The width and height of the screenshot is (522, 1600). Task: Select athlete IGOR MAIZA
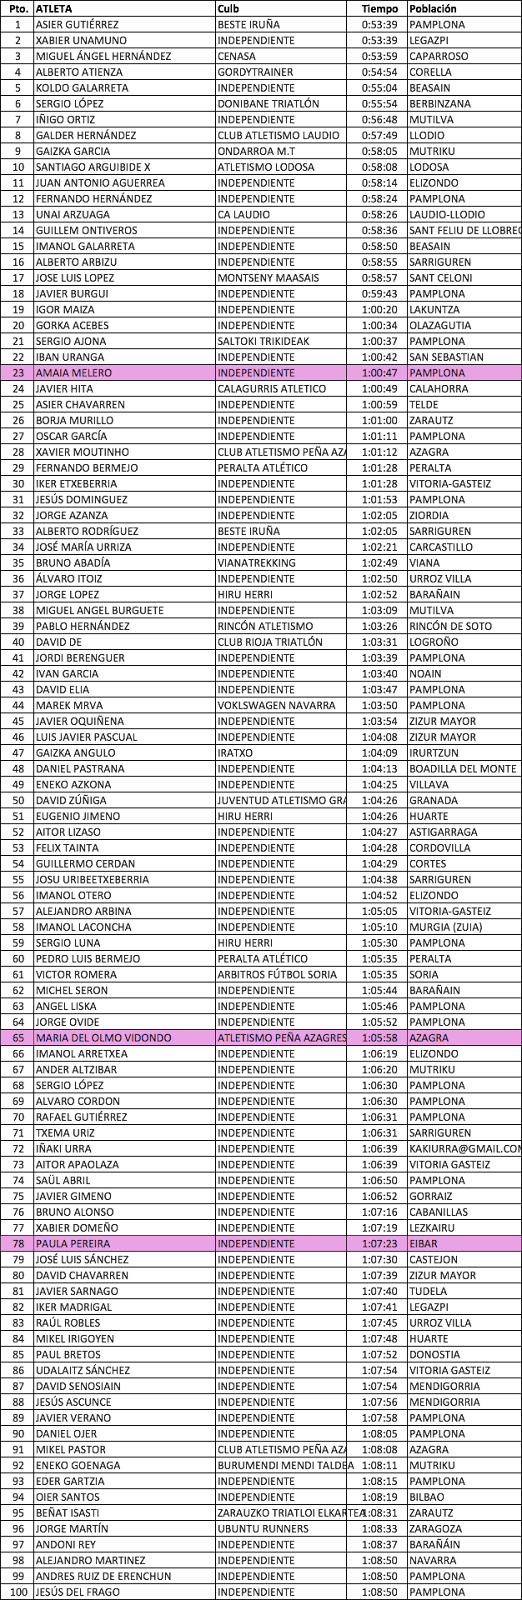[65, 309]
